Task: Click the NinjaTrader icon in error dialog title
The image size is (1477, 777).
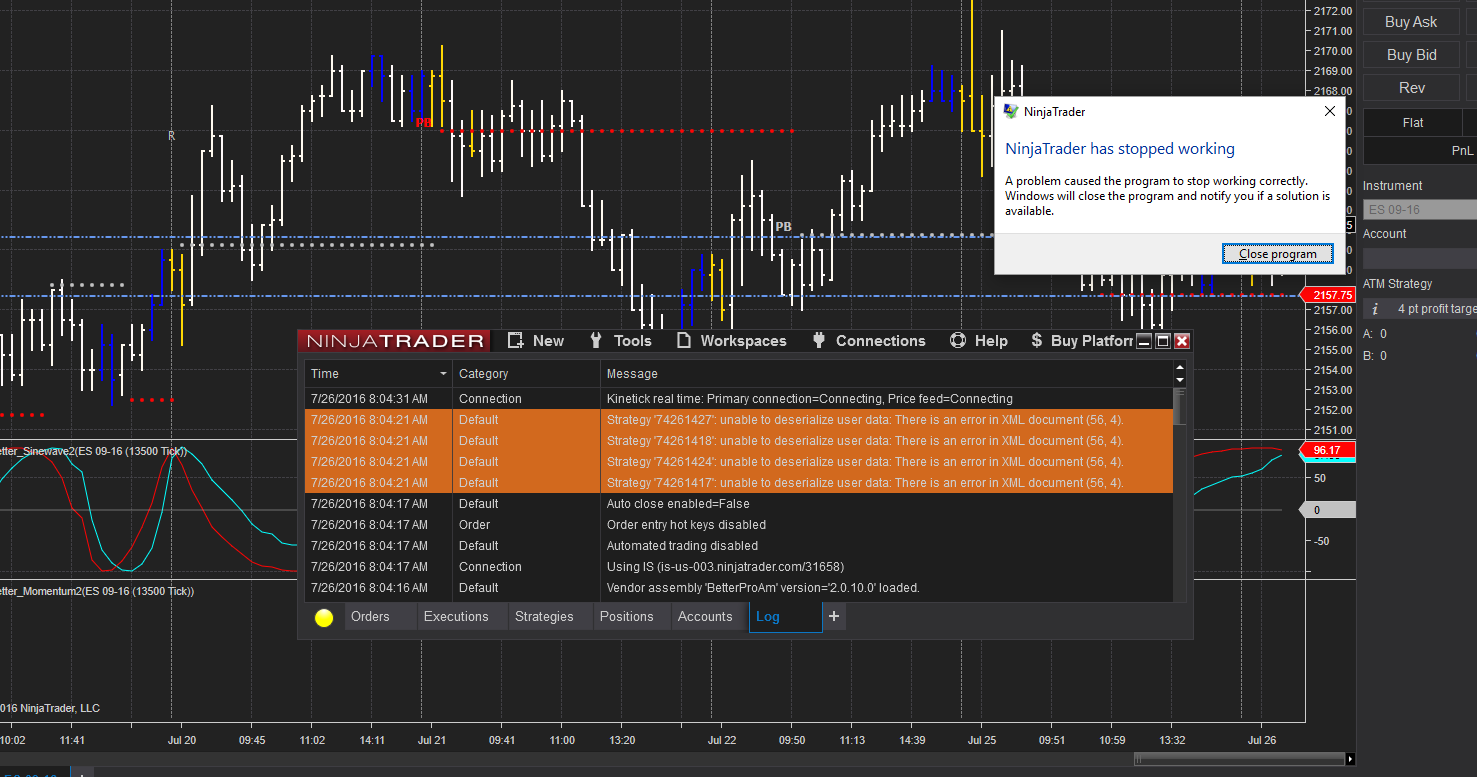Action: tap(1011, 112)
